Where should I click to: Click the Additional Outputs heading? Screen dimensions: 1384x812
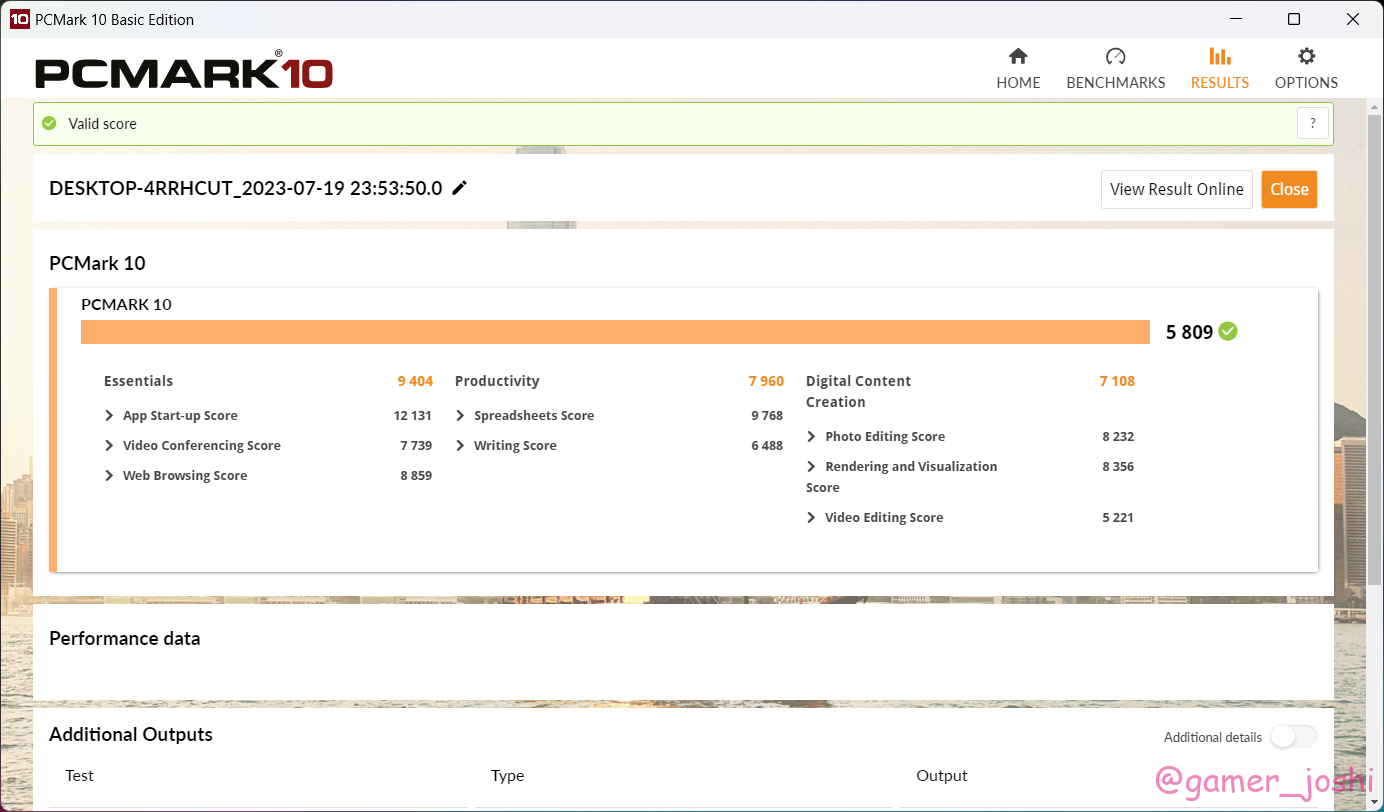click(131, 734)
